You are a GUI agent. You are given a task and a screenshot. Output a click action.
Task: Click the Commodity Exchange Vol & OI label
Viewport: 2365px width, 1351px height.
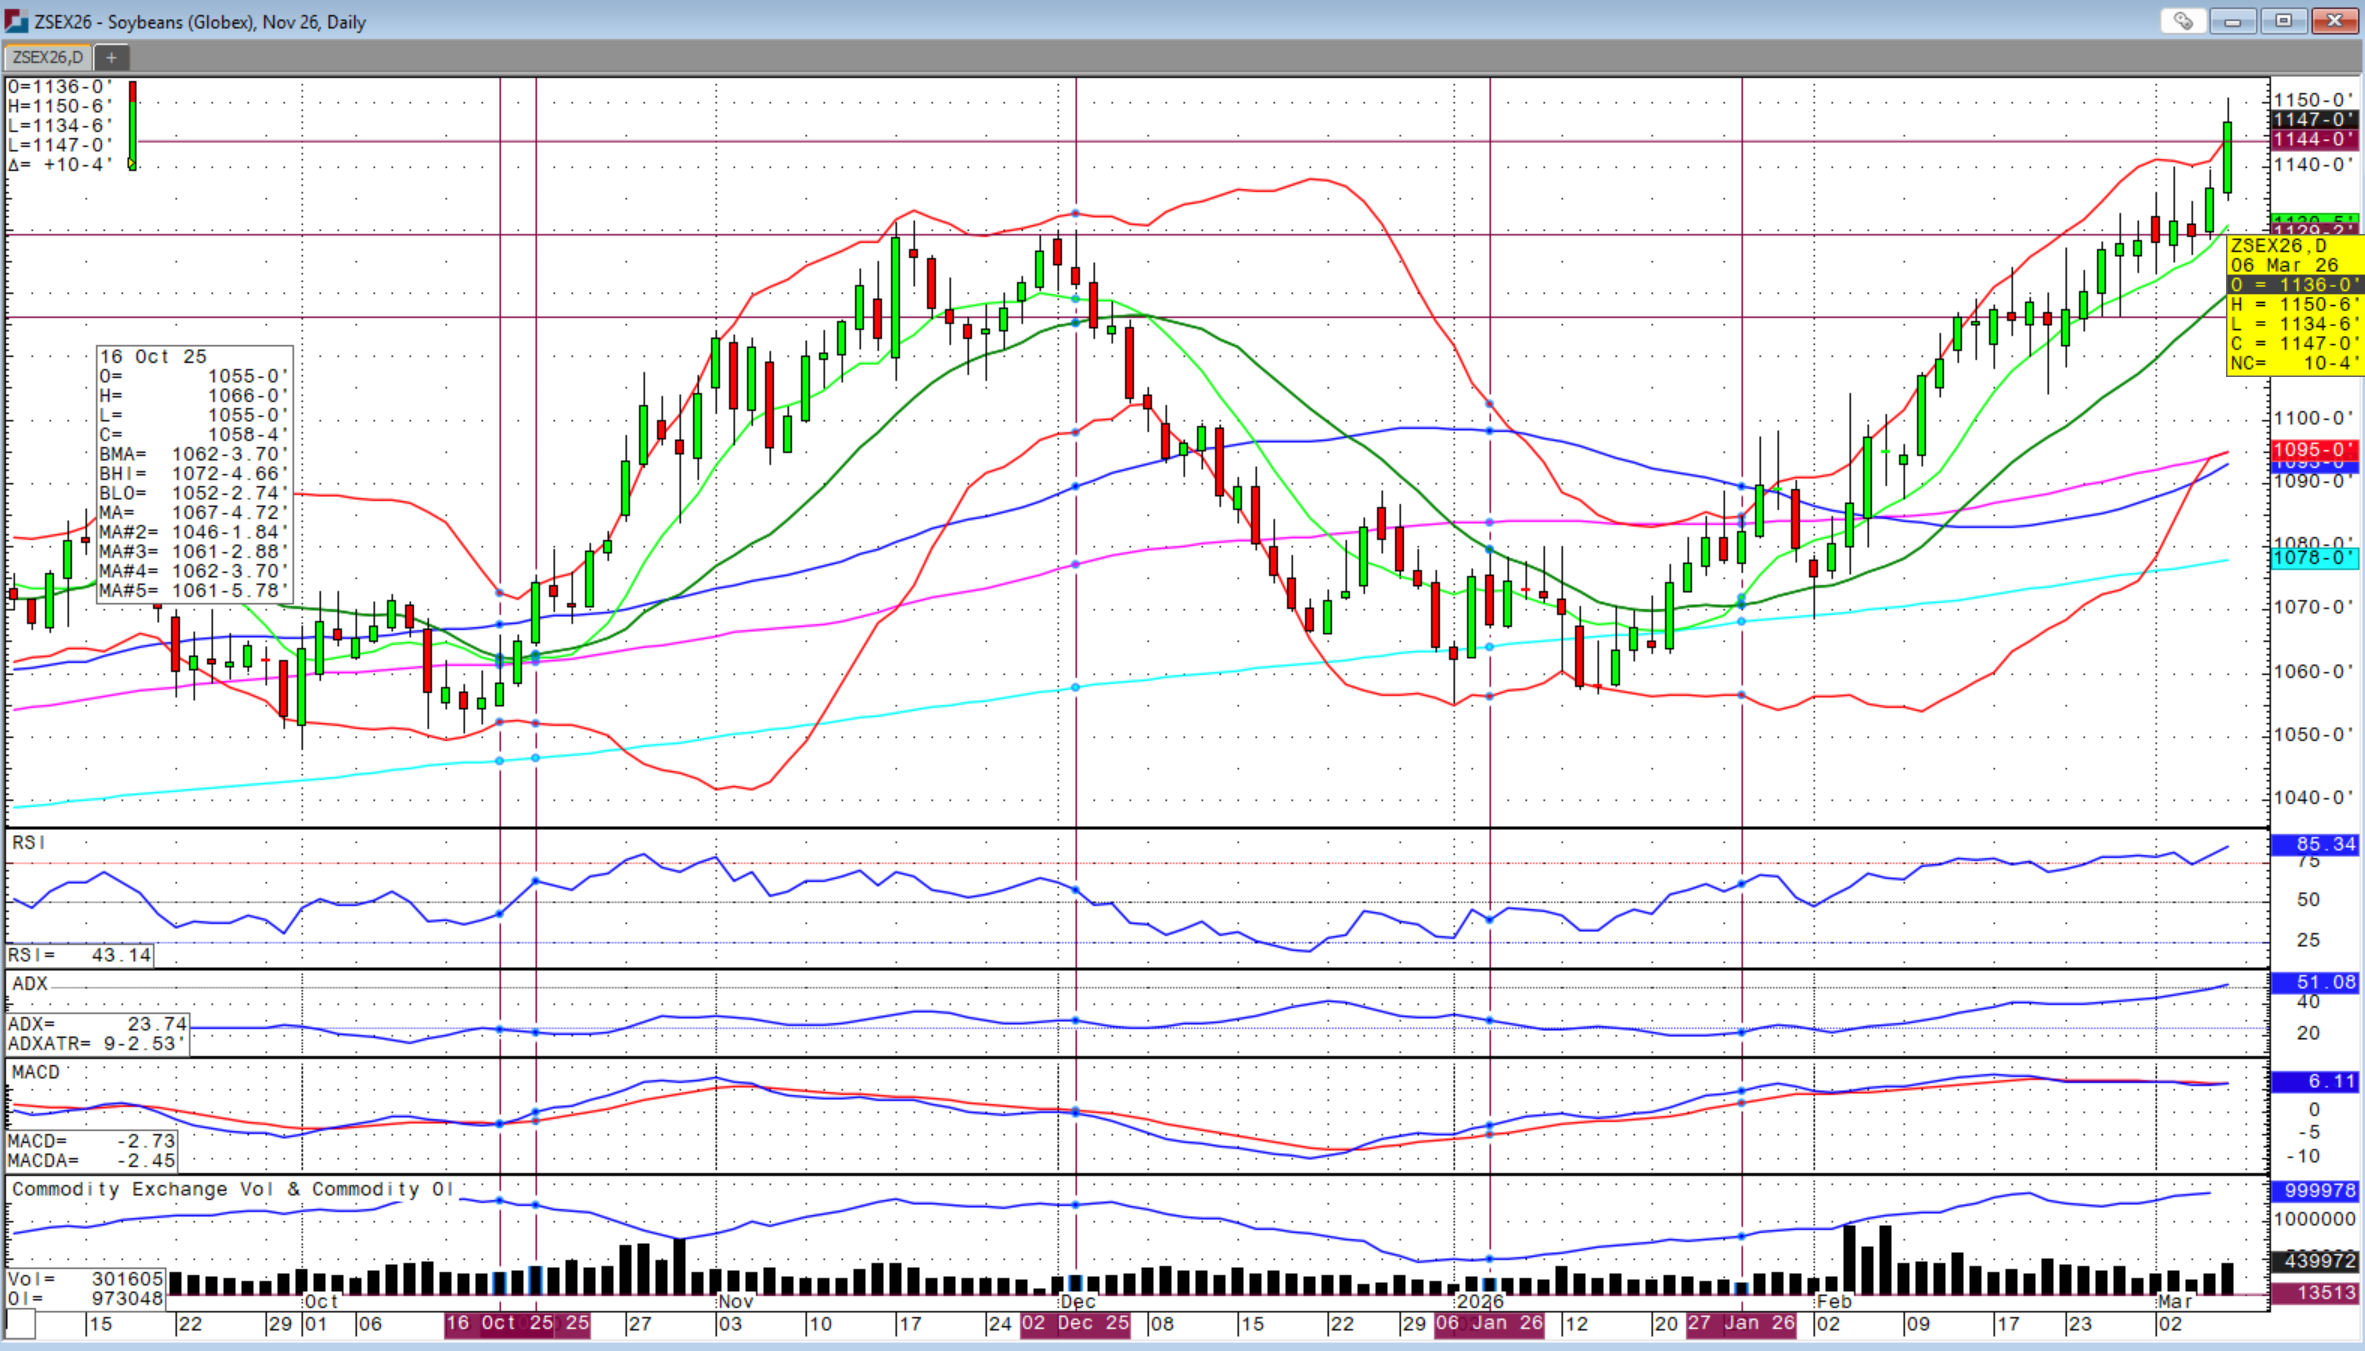click(x=232, y=1189)
